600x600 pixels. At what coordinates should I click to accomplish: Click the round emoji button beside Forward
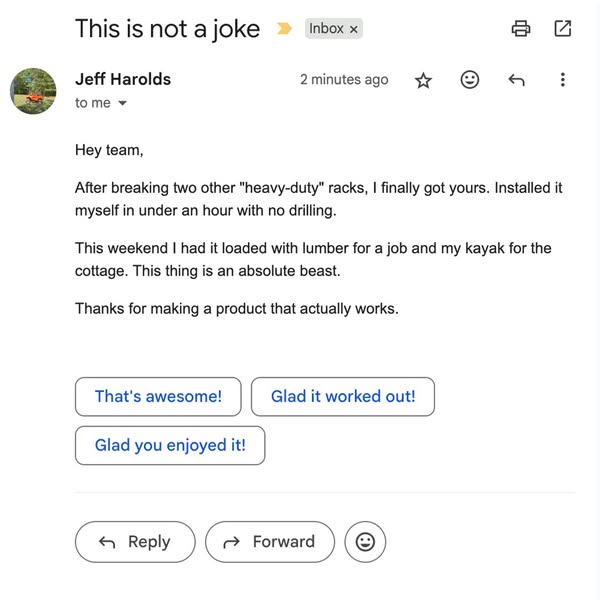[x=365, y=542]
